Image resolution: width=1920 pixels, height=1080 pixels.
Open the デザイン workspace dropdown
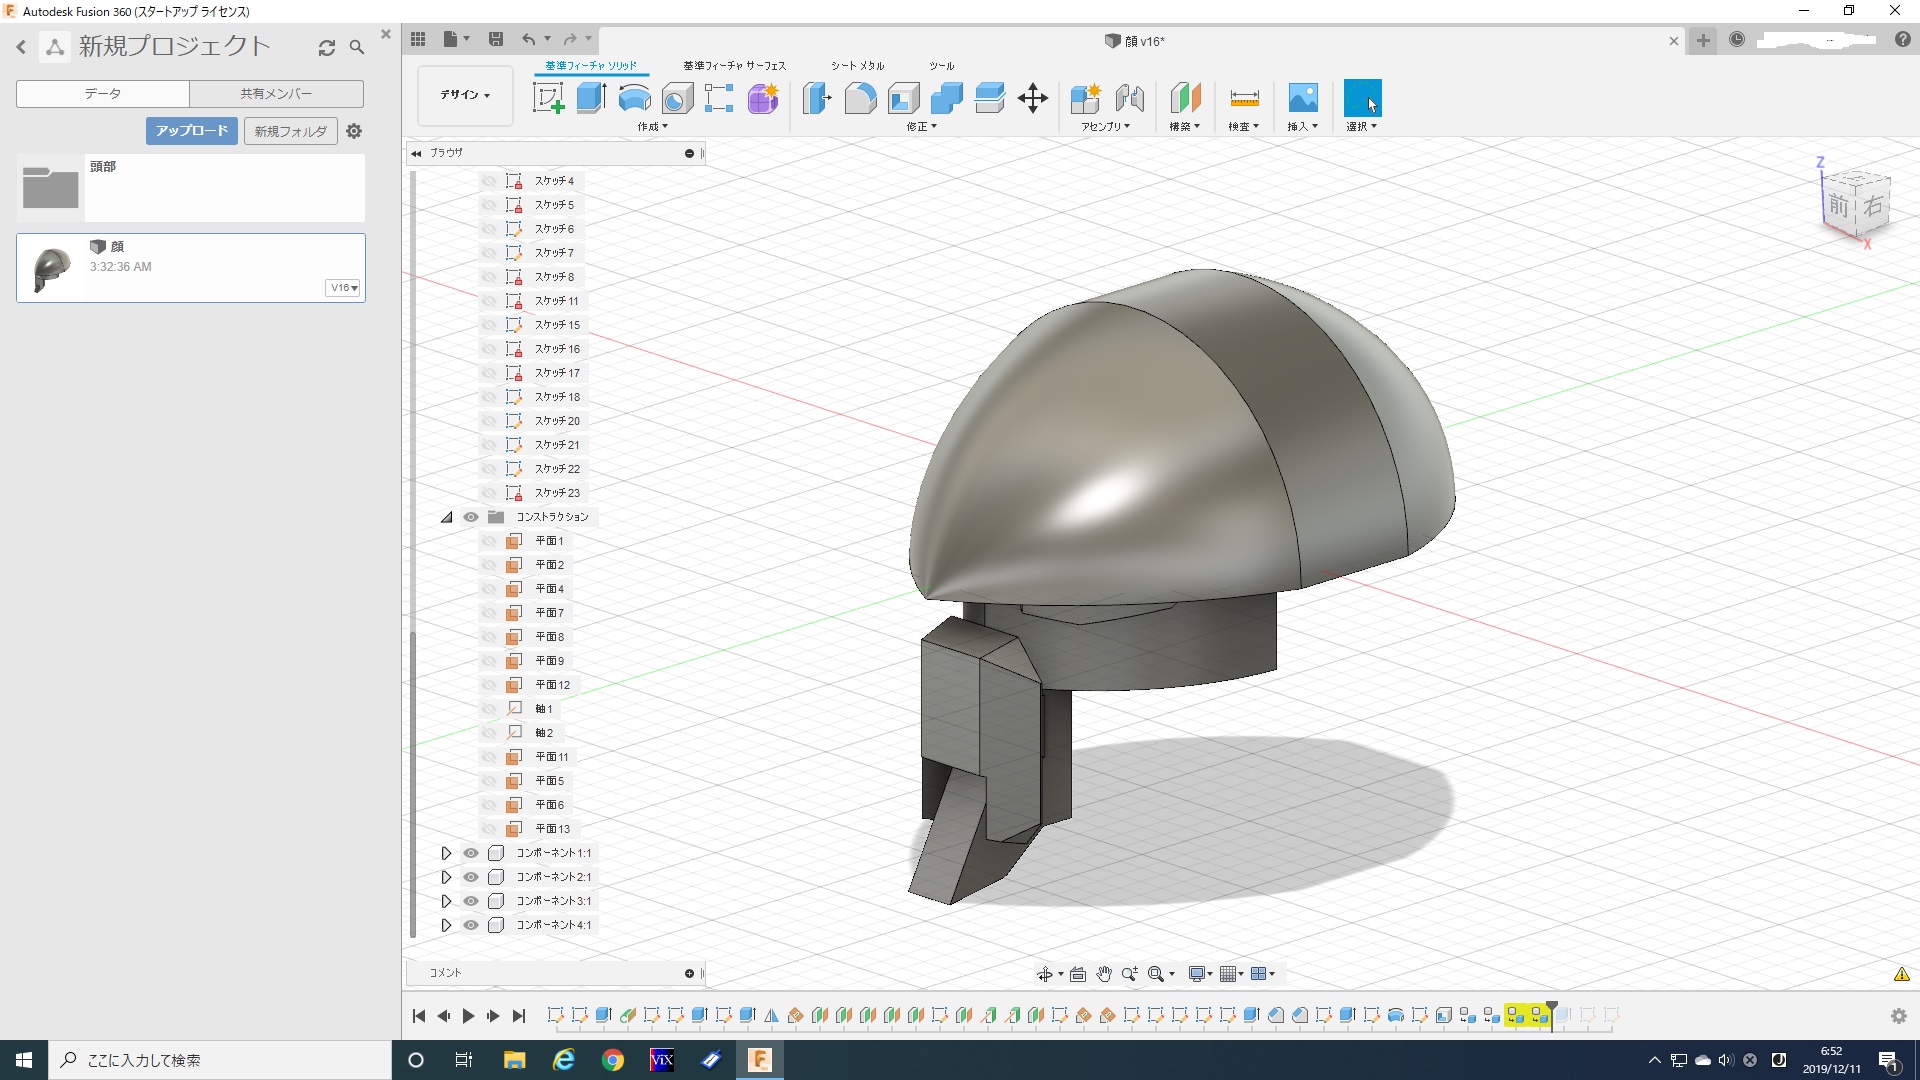[465, 95]
